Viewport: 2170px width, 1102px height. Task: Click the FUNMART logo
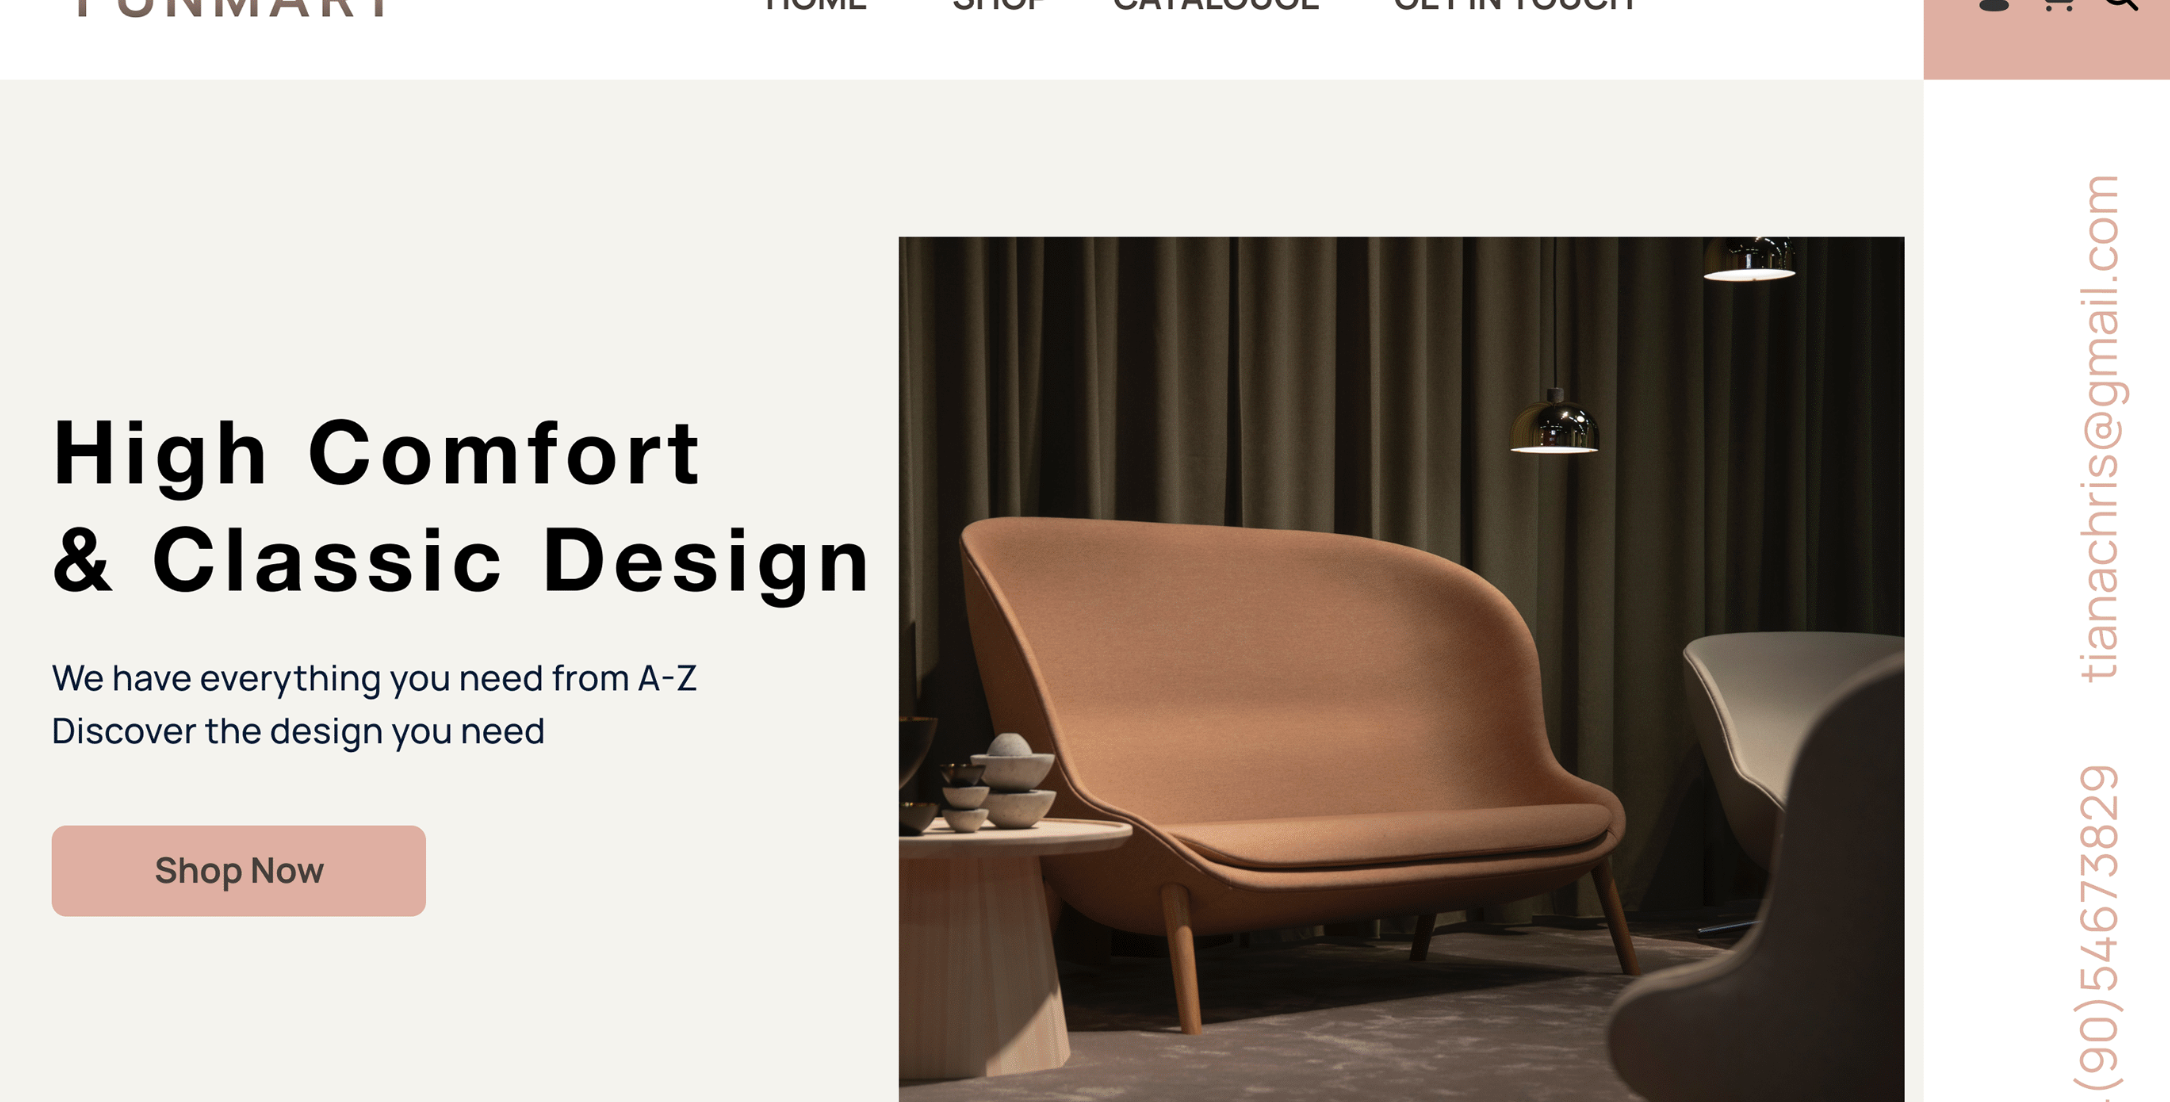point(233,8)
